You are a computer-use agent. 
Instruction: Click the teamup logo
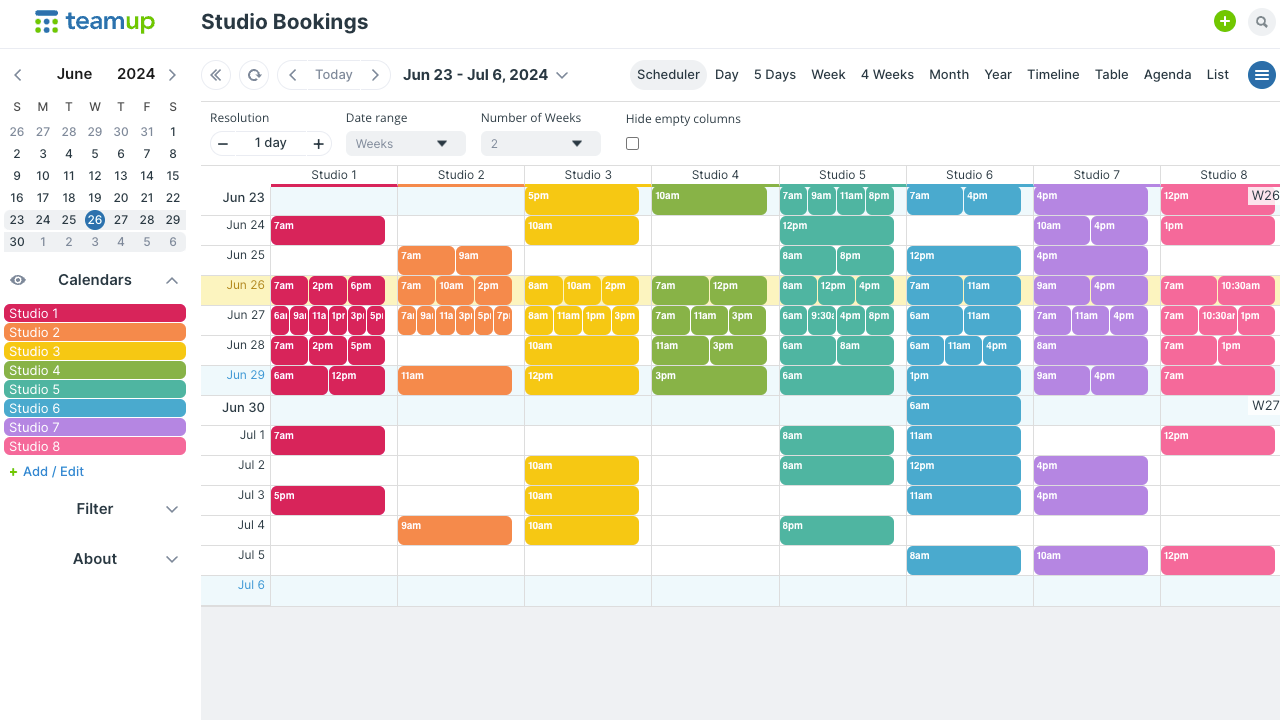(x=94, y=21)
